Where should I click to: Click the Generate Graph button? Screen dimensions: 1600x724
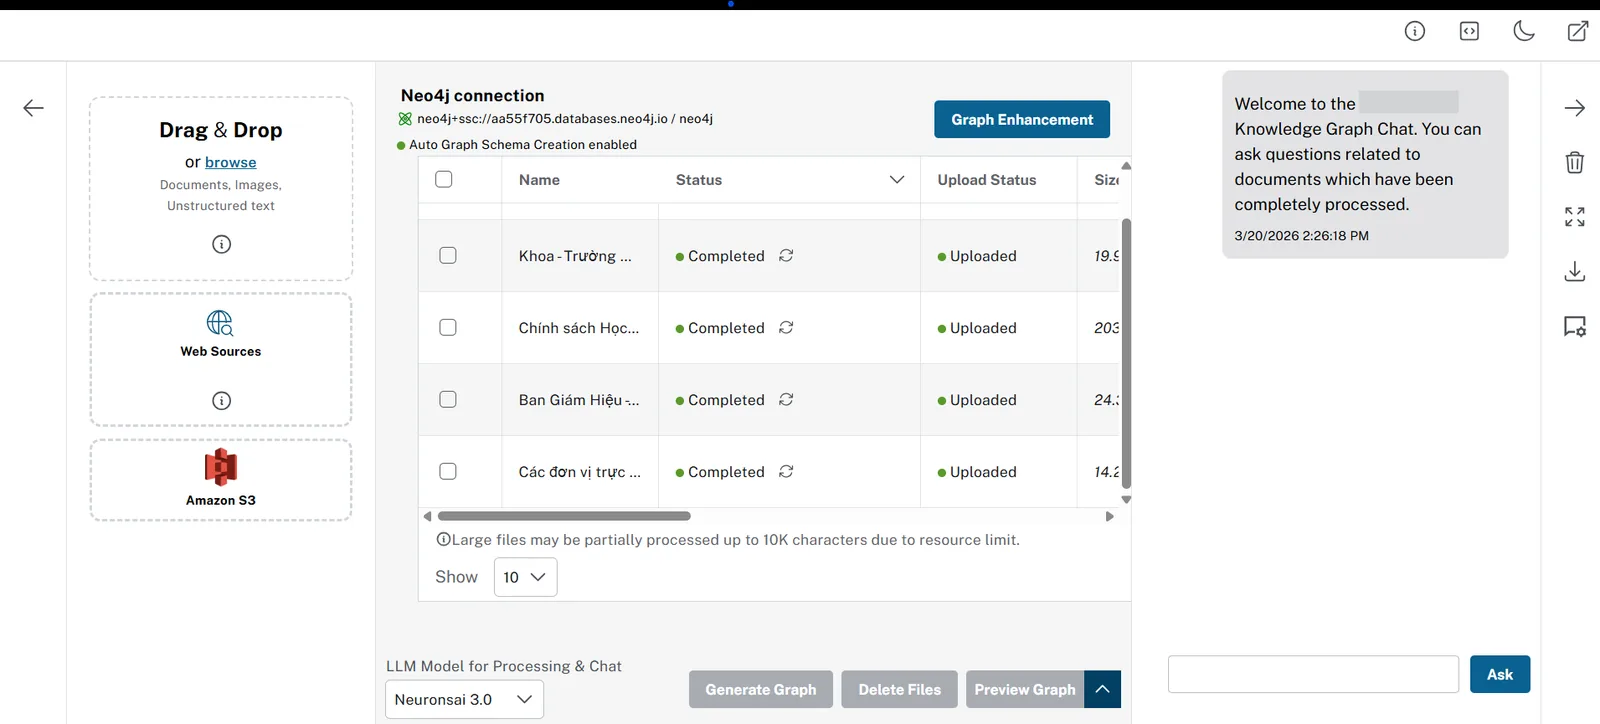[761, 689]
